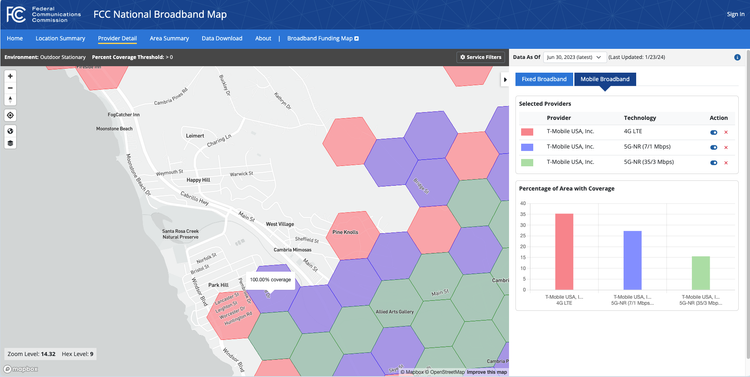Click the Happy Hill map label

(198, 180)
